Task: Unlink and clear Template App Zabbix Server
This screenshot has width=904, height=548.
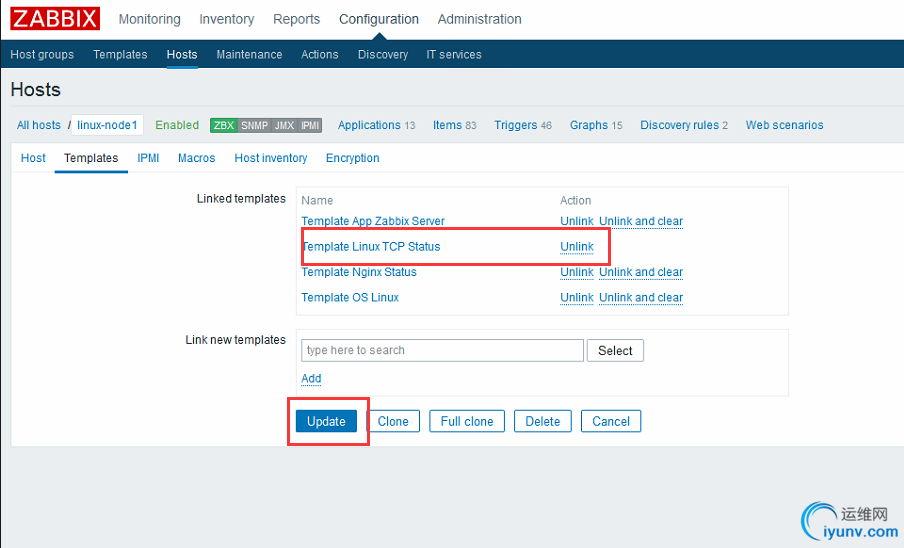Action: pyautogui.click(x=641, y=221)
